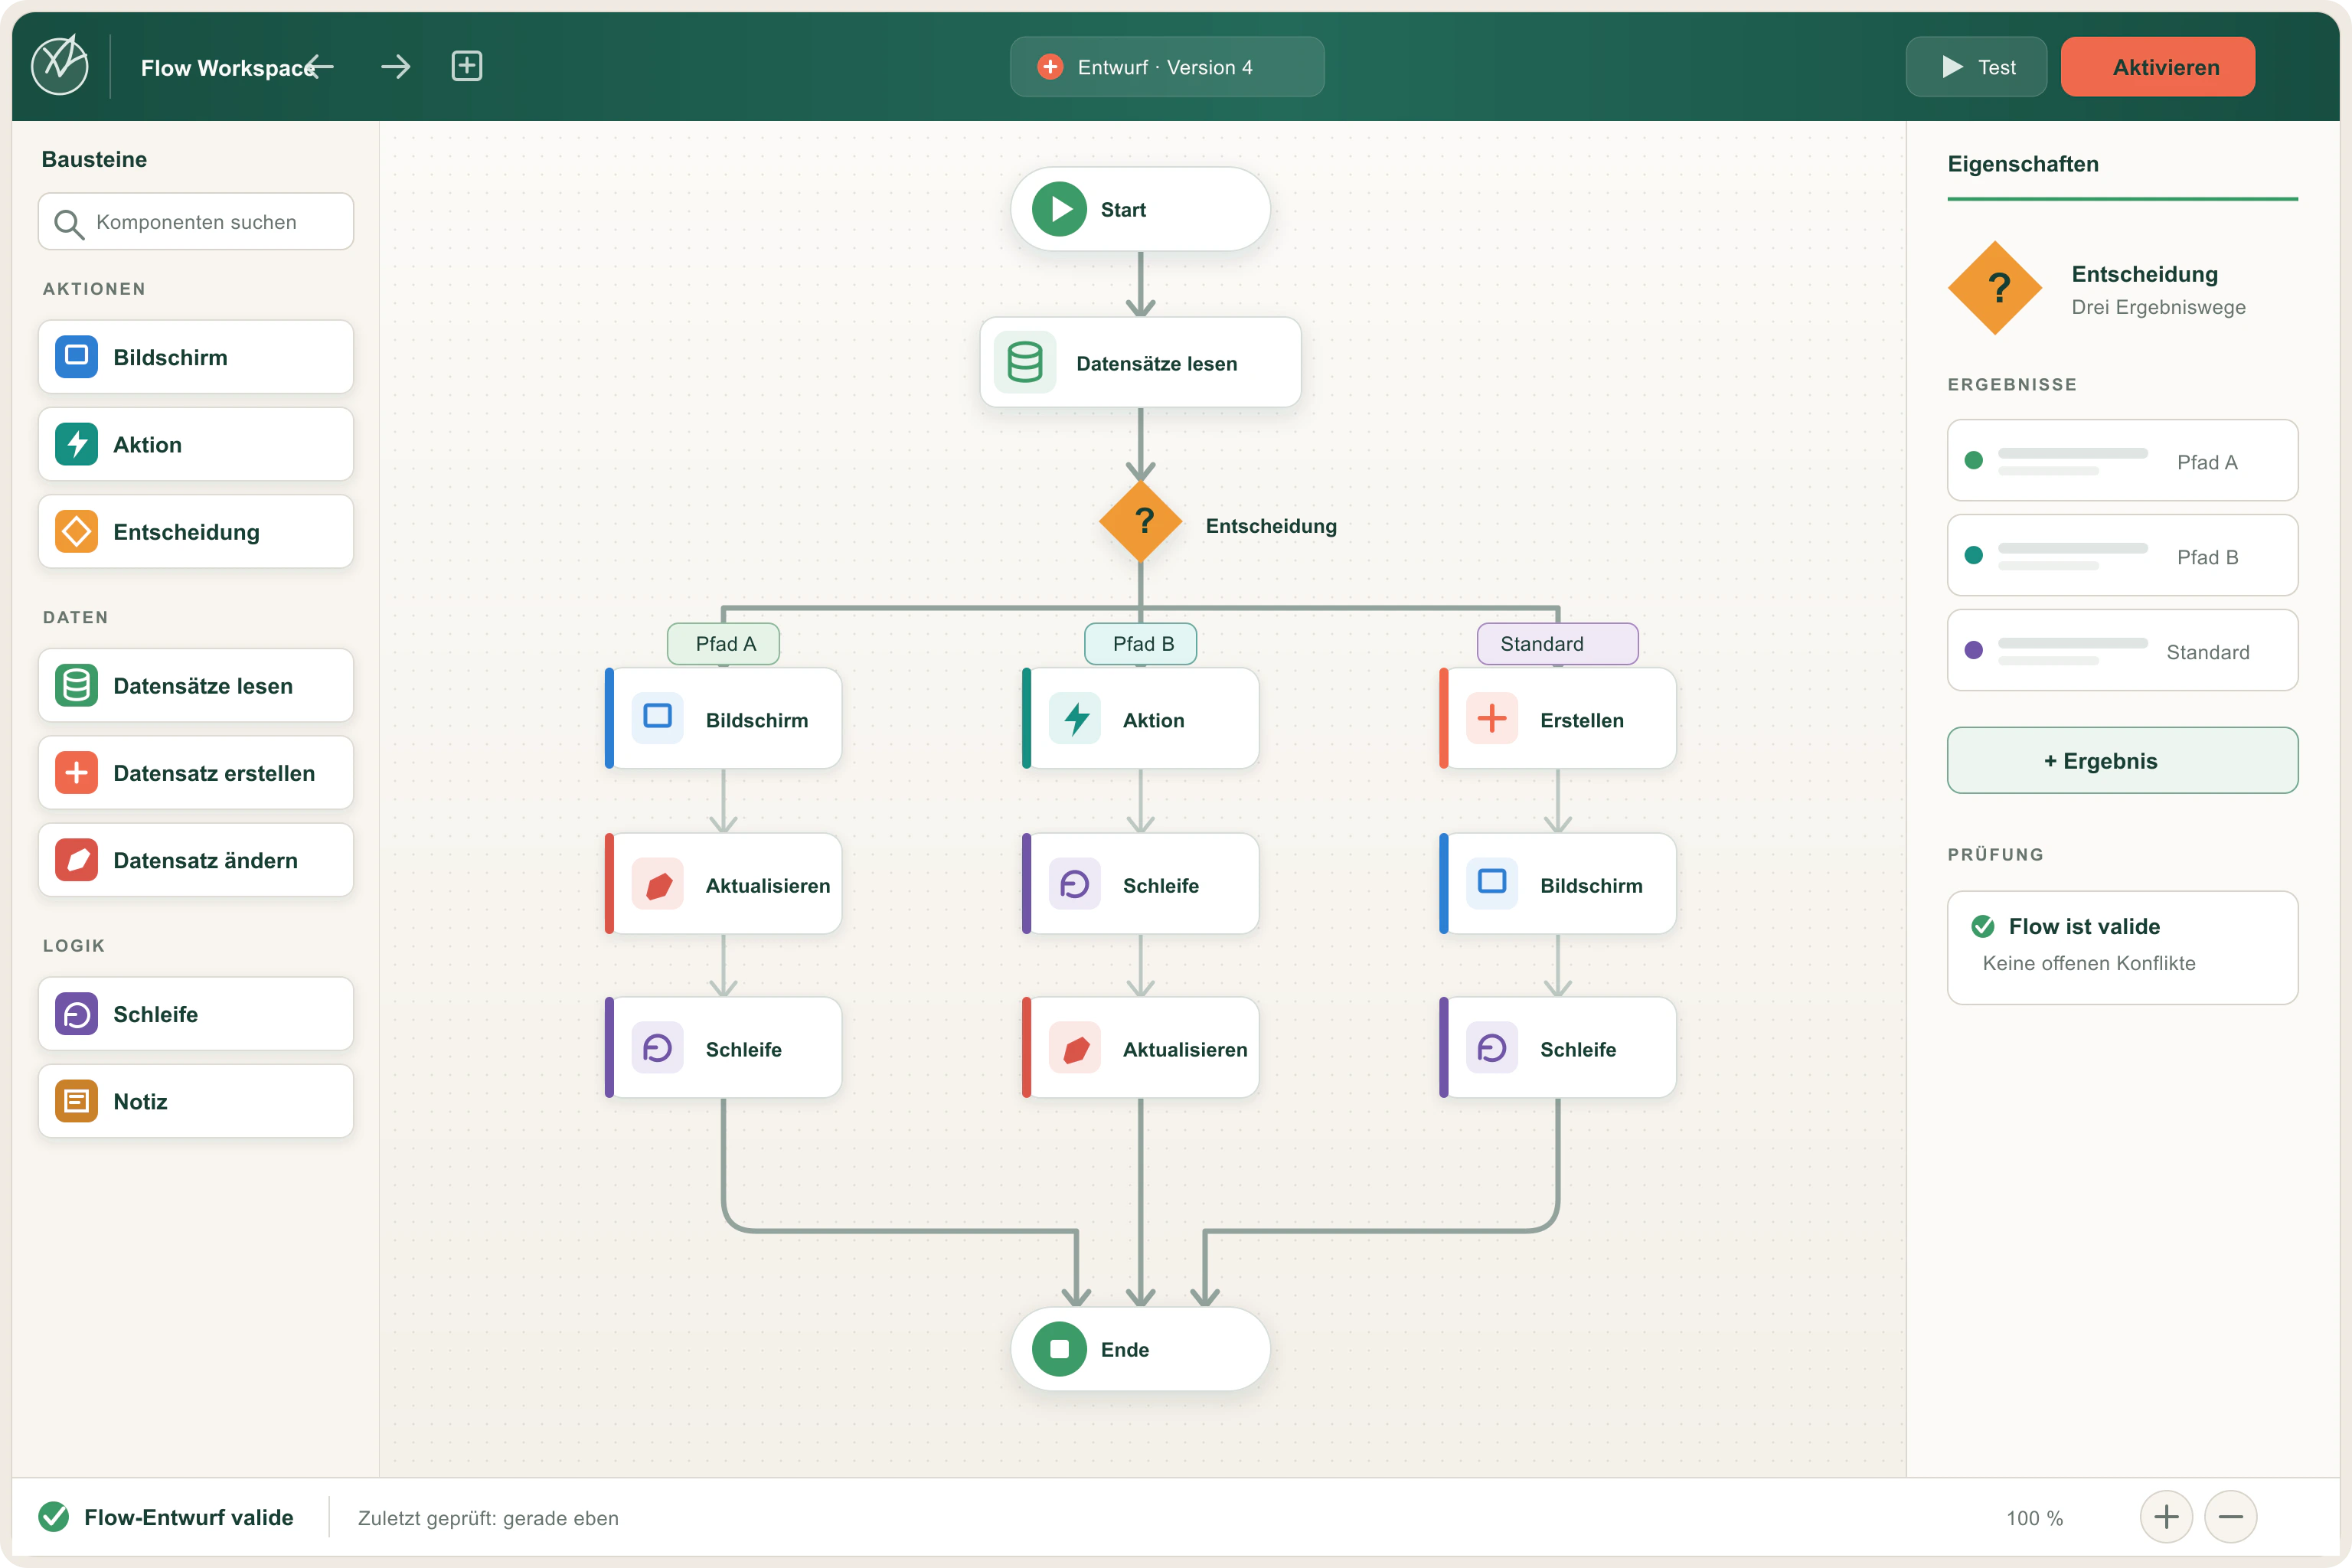This screenshot has height=1568, width=2352.
Task: Select the Datensatz erstellen component
Action: click(x=196, y=772)
